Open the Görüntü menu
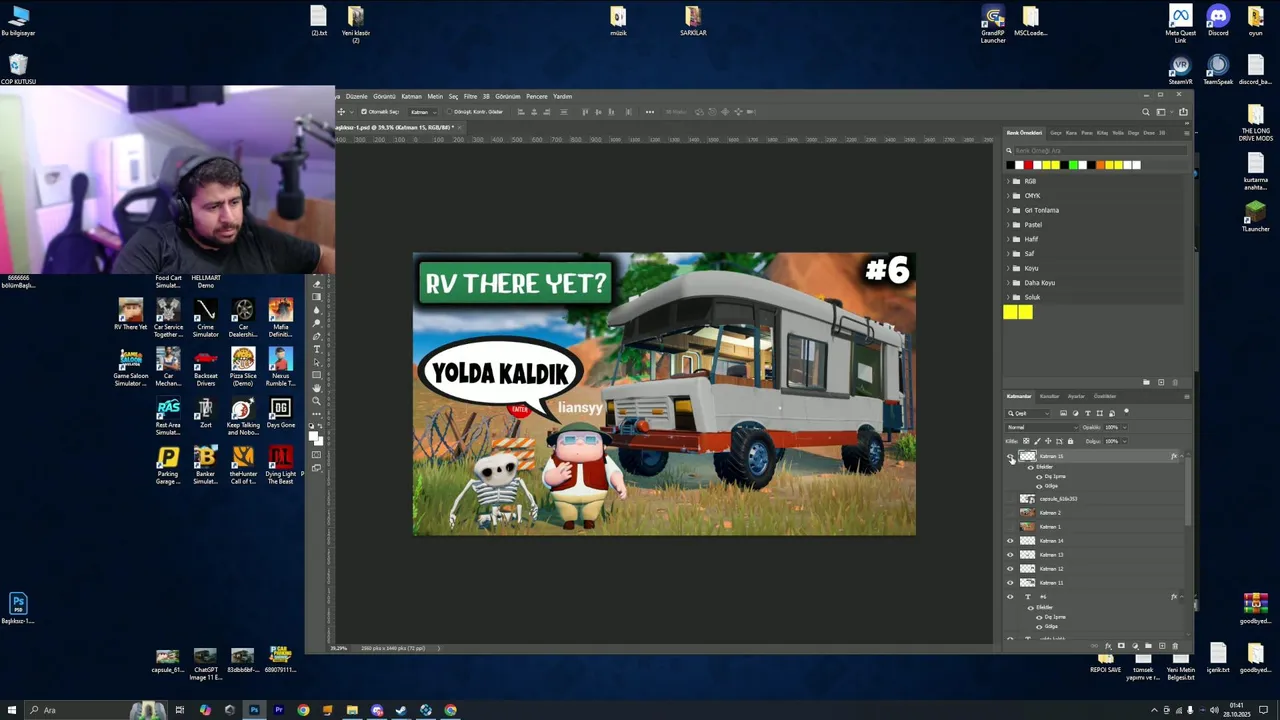This screenshot has width=1280, height=720. pyautogui.click(x=384, y=97)
